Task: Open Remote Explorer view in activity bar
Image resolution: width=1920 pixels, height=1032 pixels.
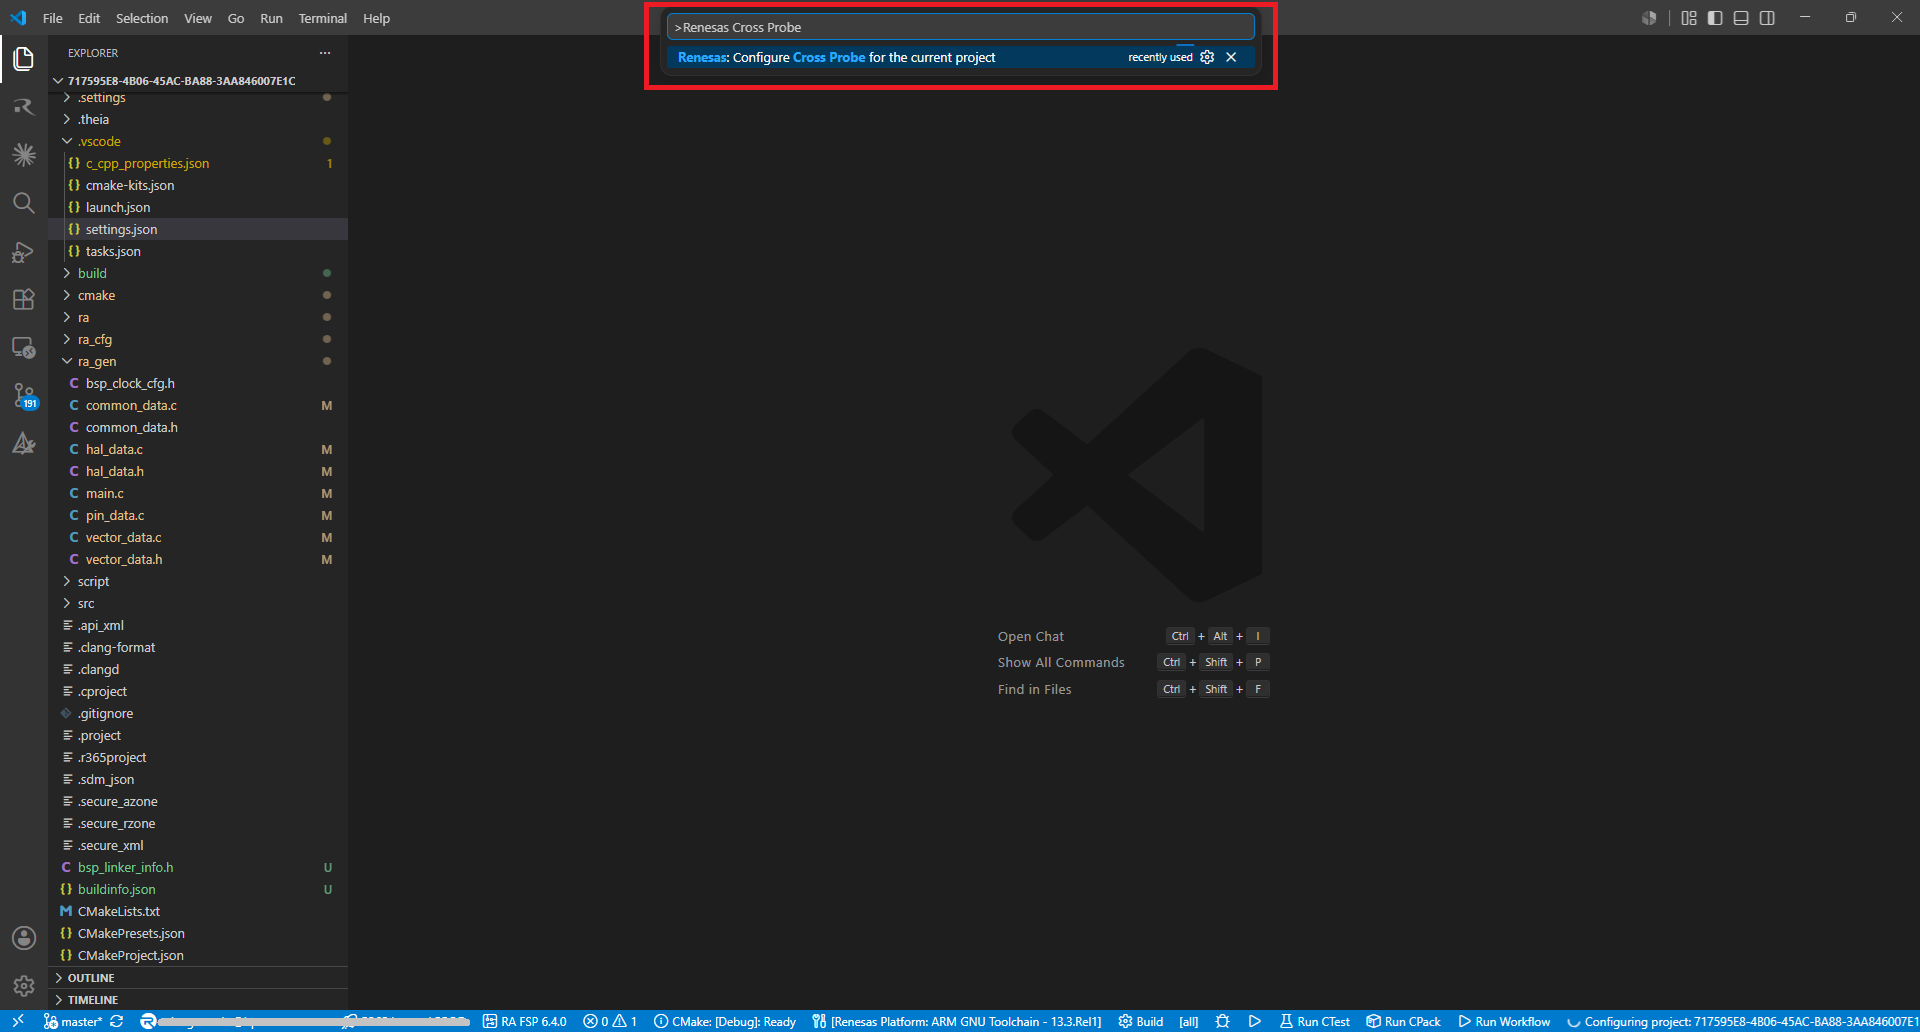Action: click(24, 347)
